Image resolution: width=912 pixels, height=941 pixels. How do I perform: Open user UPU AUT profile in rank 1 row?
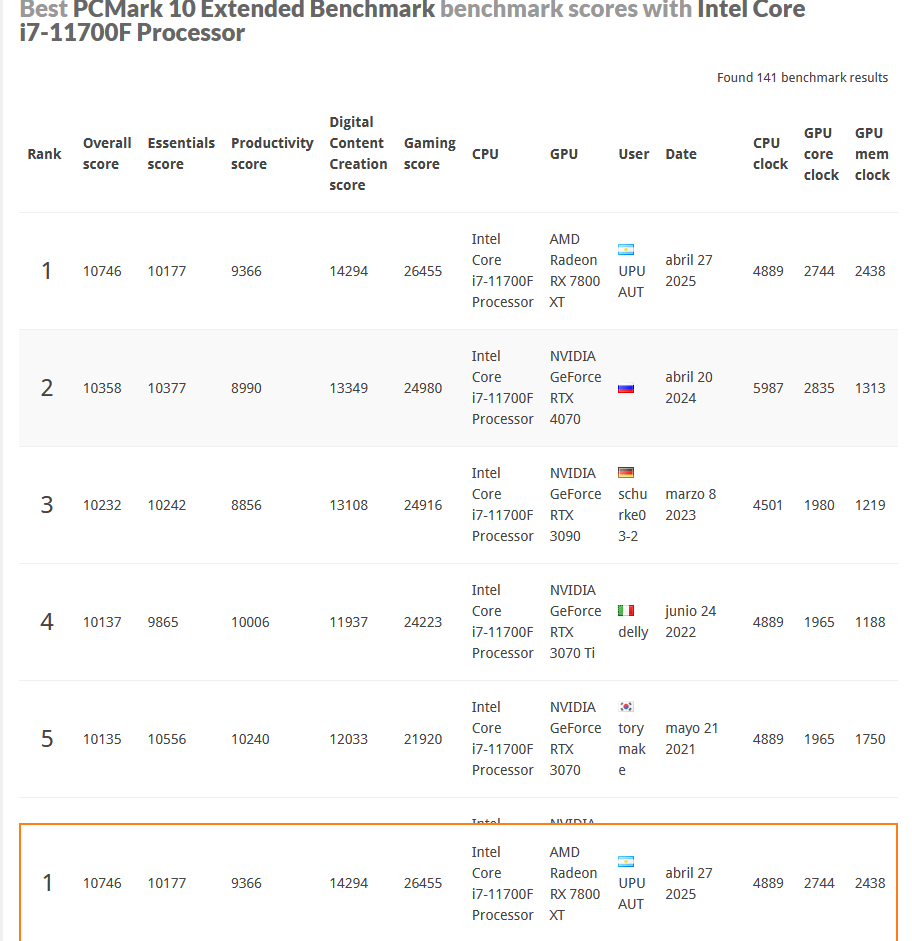631,281
